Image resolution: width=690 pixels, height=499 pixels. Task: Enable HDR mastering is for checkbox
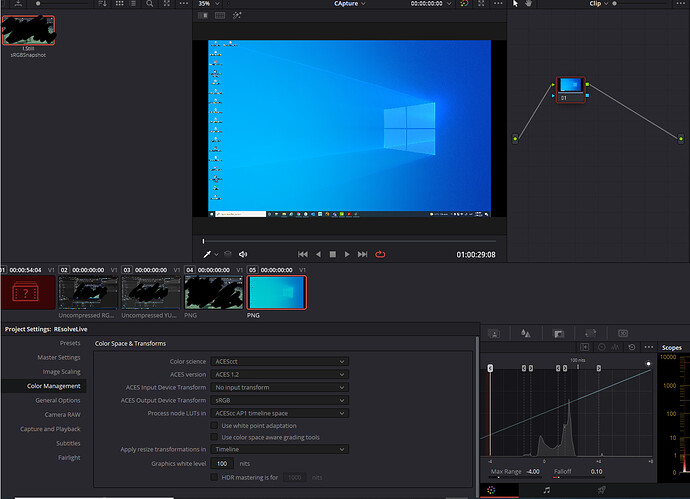click(214, 477)
